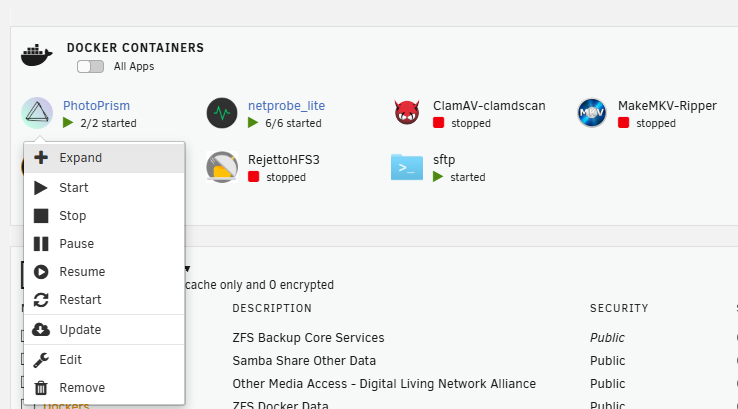Click the sftp container name

click(444, 160)
